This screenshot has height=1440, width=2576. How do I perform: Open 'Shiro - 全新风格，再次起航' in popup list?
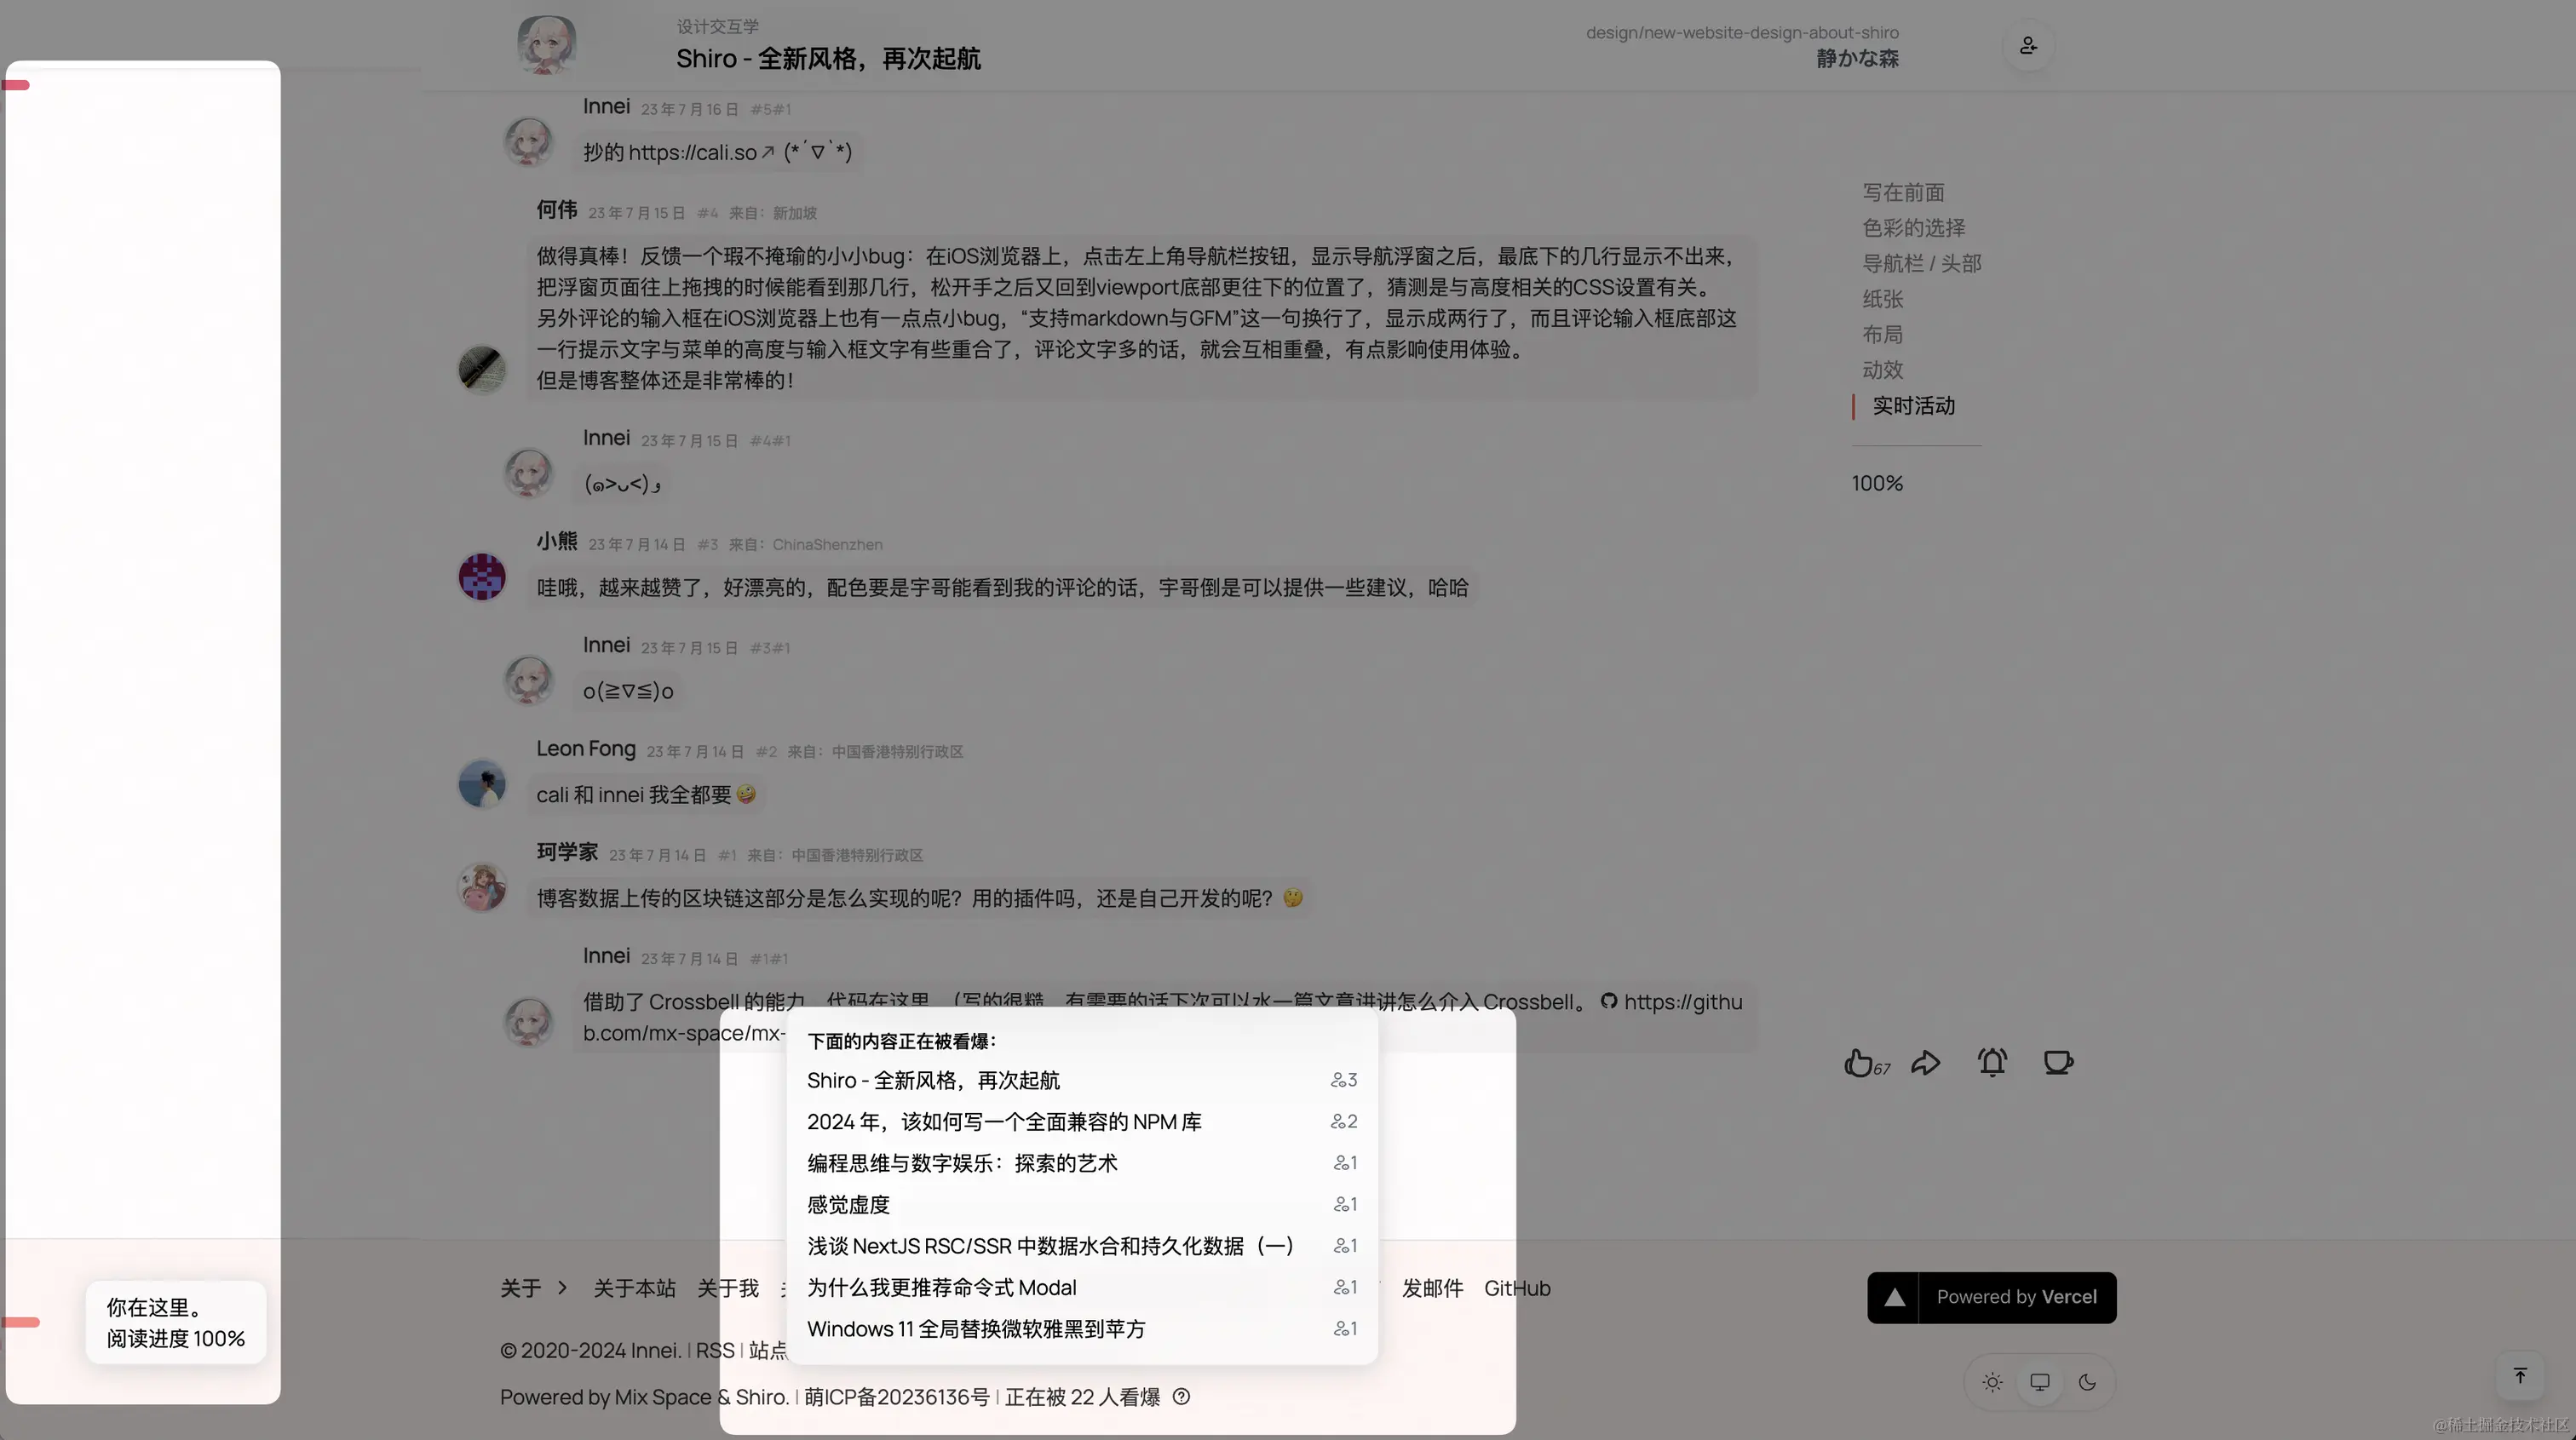click(1081, 1080)
